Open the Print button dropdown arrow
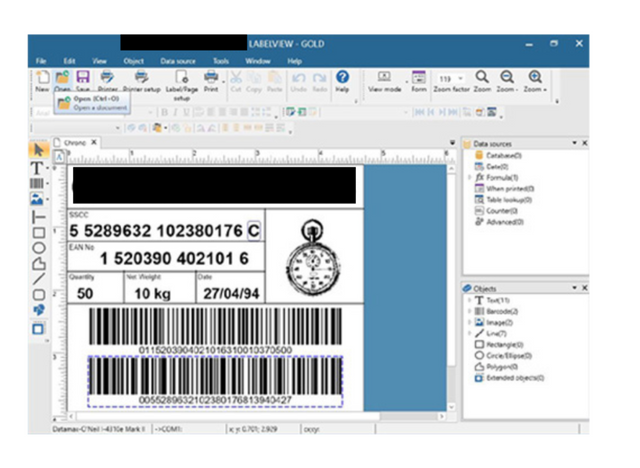 click(x=223, y=82)
